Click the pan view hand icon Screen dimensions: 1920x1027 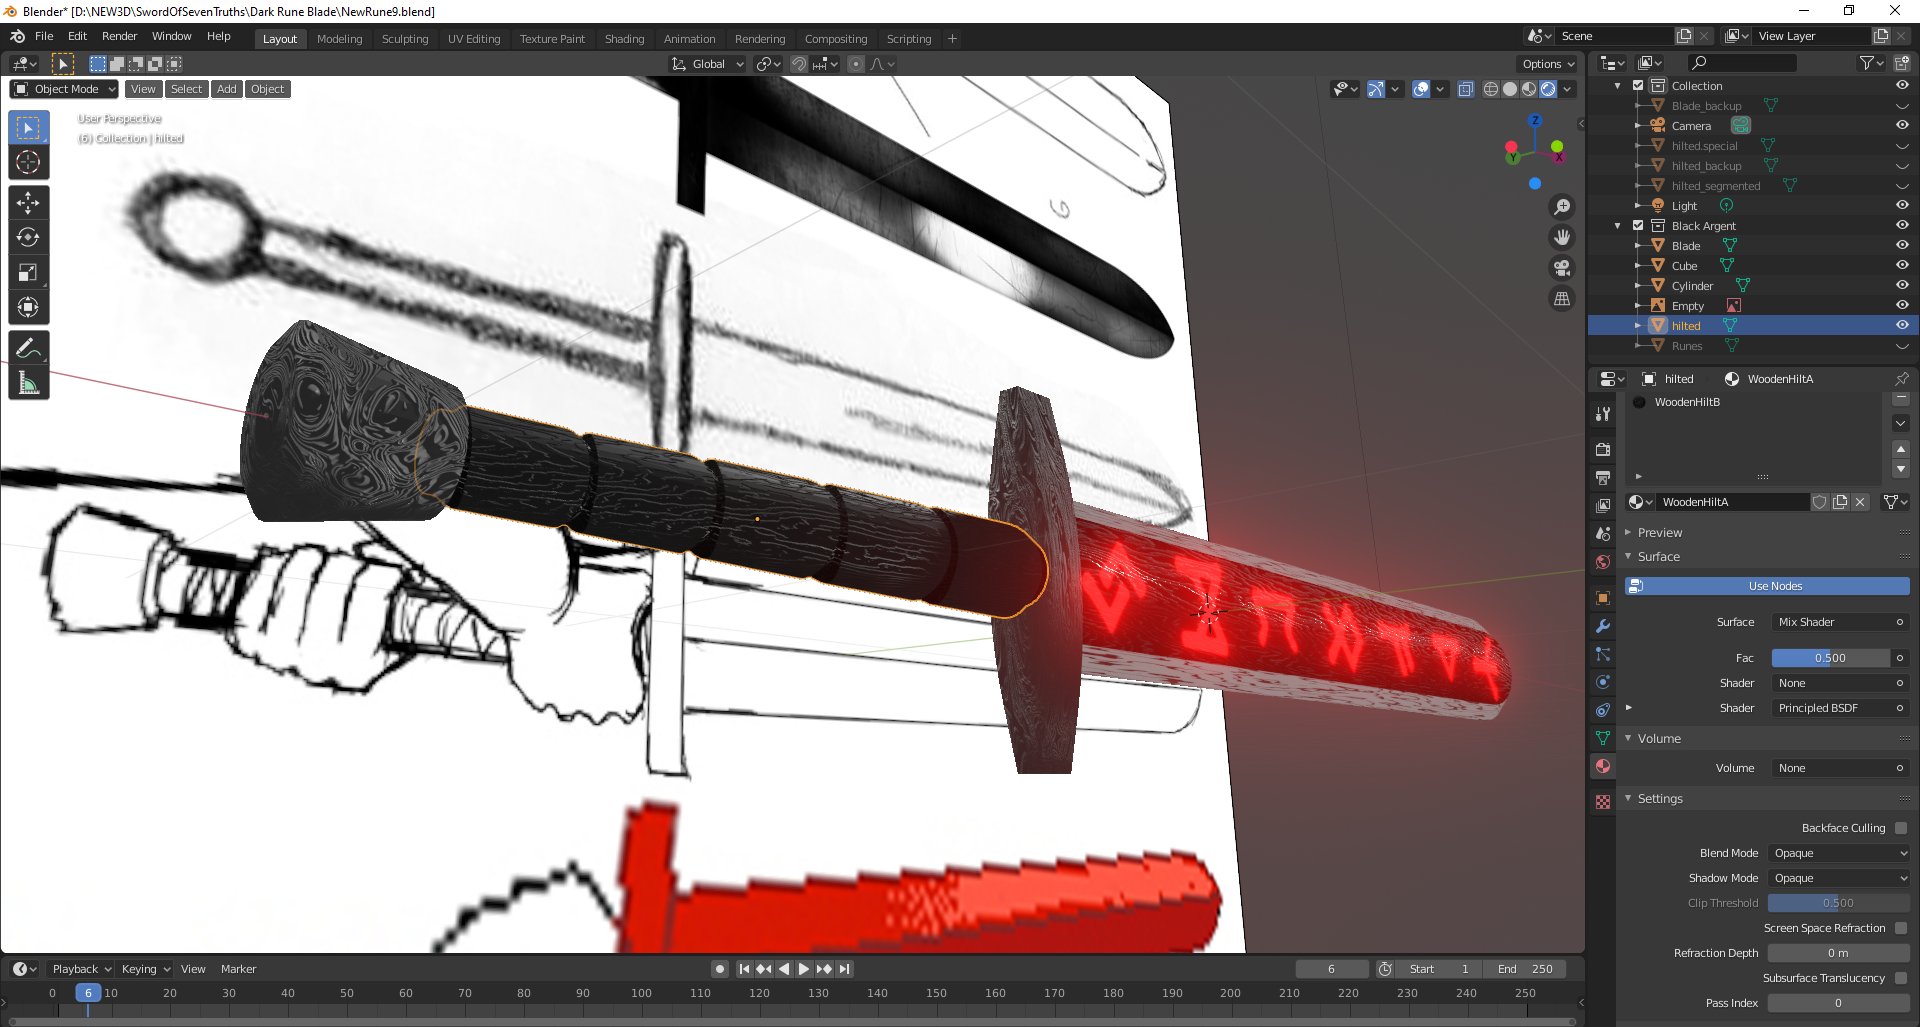point(1561,238)
